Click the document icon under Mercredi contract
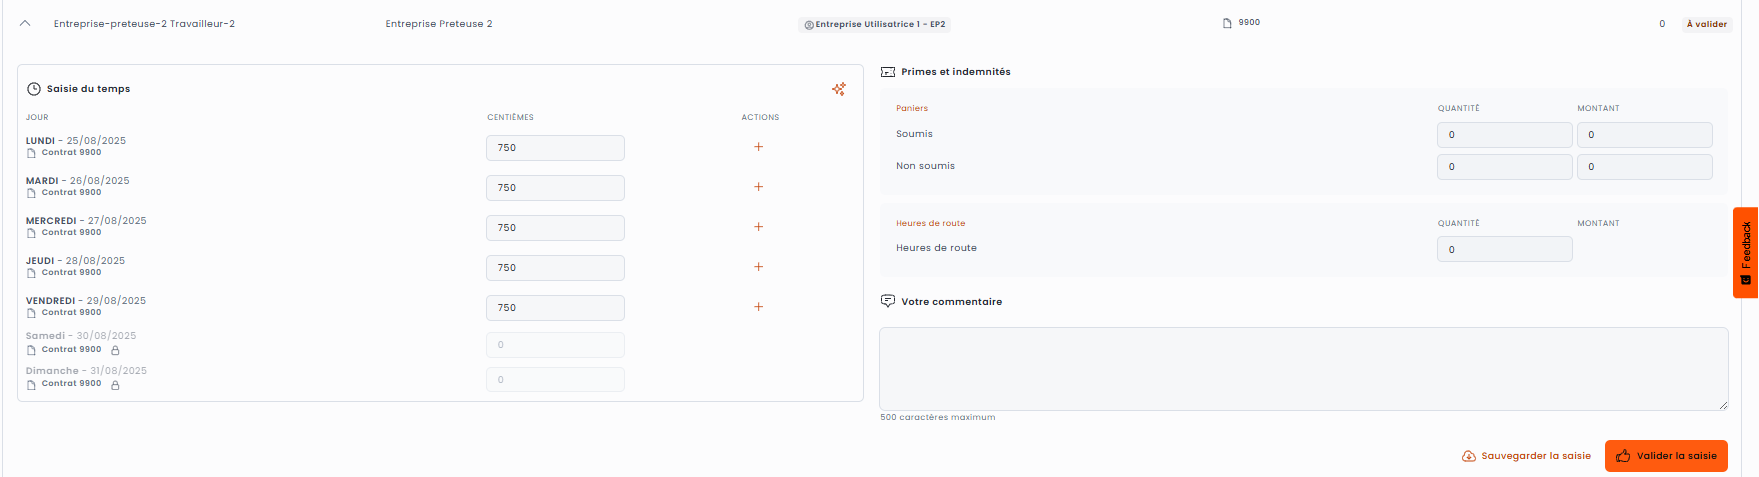The image size is (1759, 477). pyautogui.click(x=31, y=233)
